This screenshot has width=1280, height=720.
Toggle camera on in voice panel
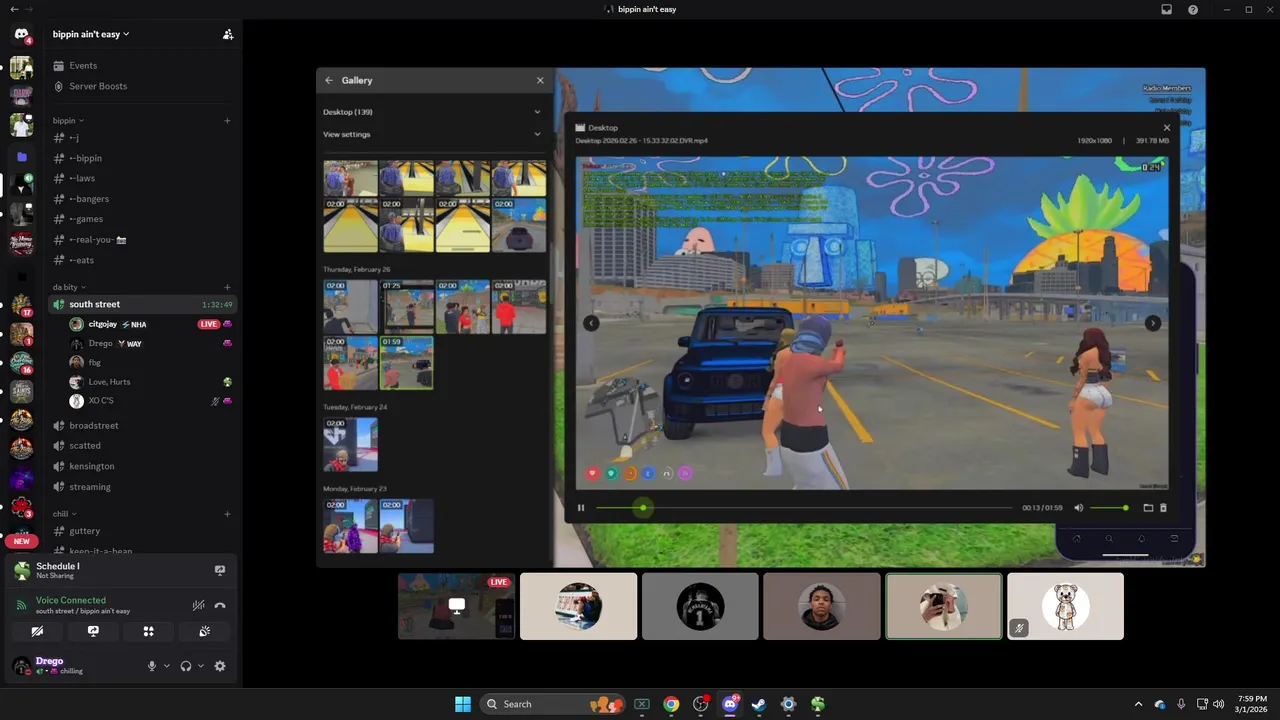point(37,631)
